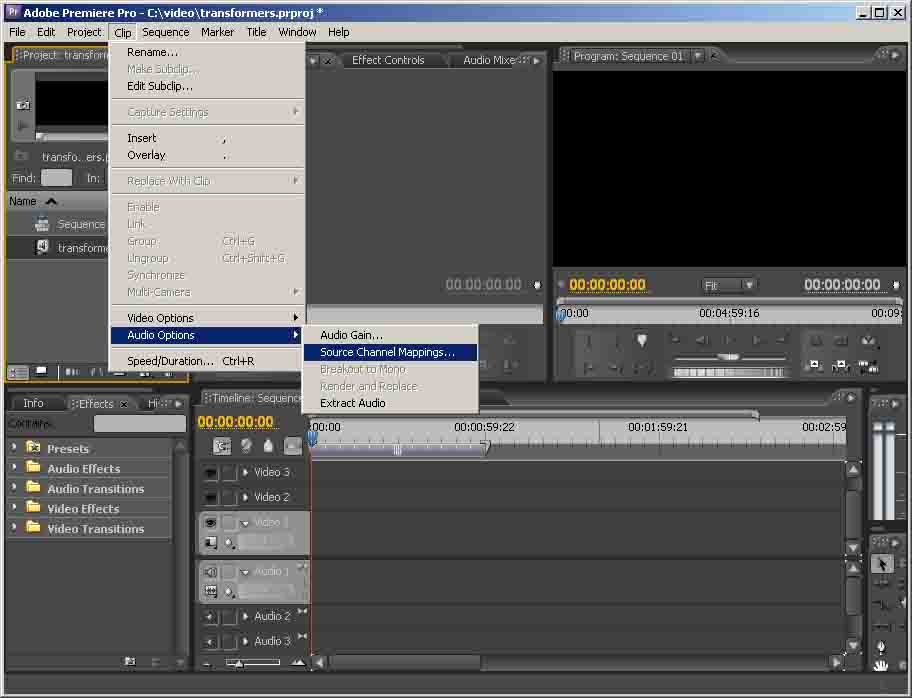Click the Presets folder icon in Effects panel

(33, 447)
